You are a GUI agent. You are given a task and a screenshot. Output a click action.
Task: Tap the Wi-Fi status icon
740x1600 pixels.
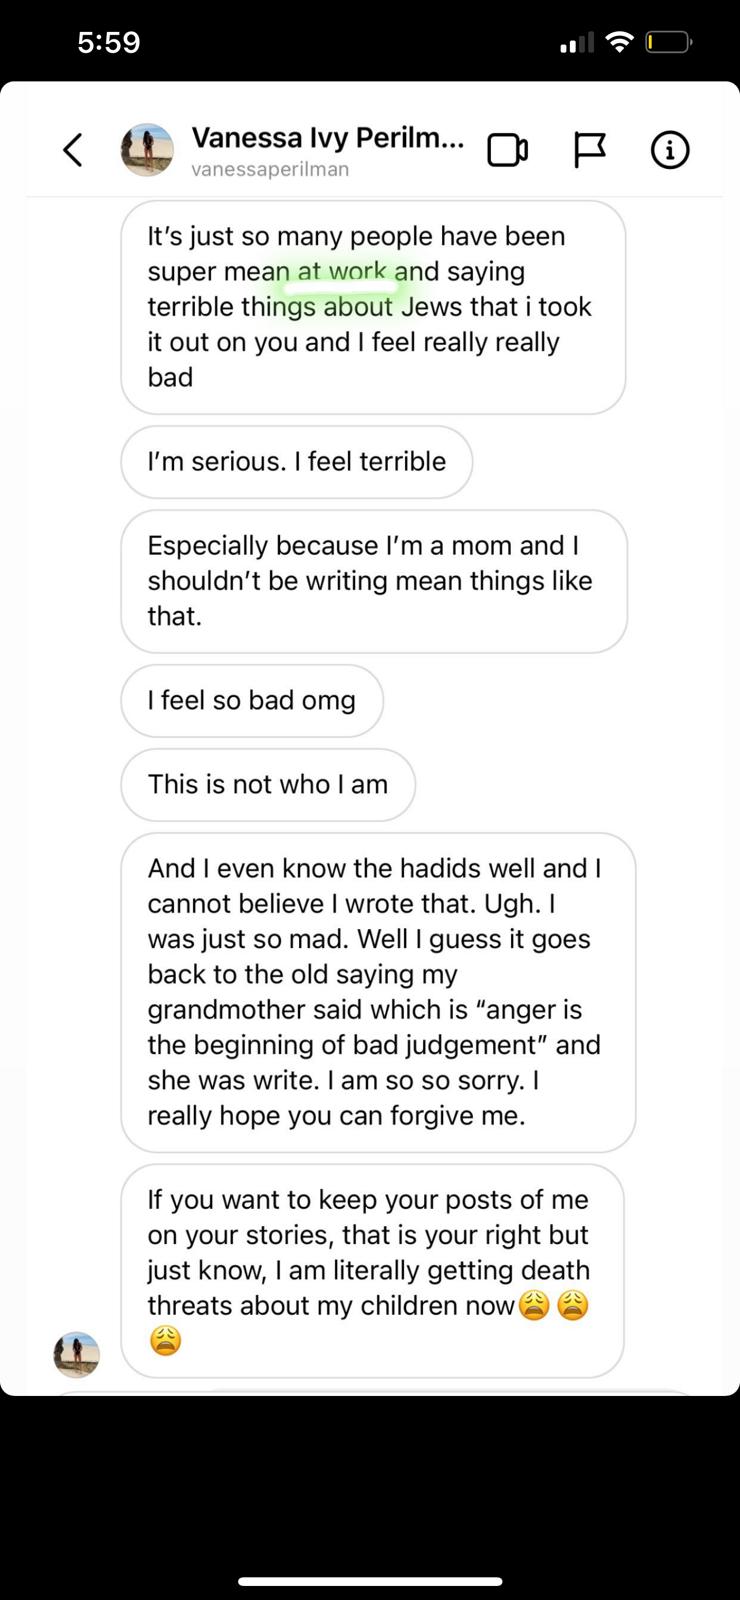[x=620, y=42]
